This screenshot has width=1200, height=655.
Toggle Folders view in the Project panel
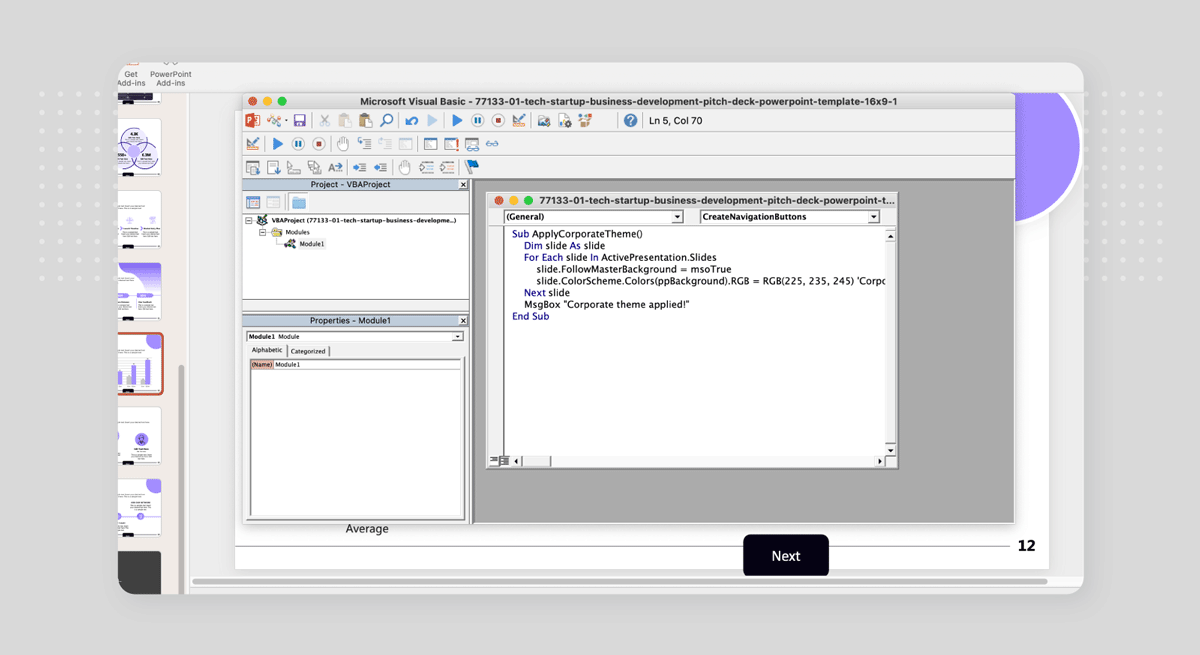pos(298,202)
